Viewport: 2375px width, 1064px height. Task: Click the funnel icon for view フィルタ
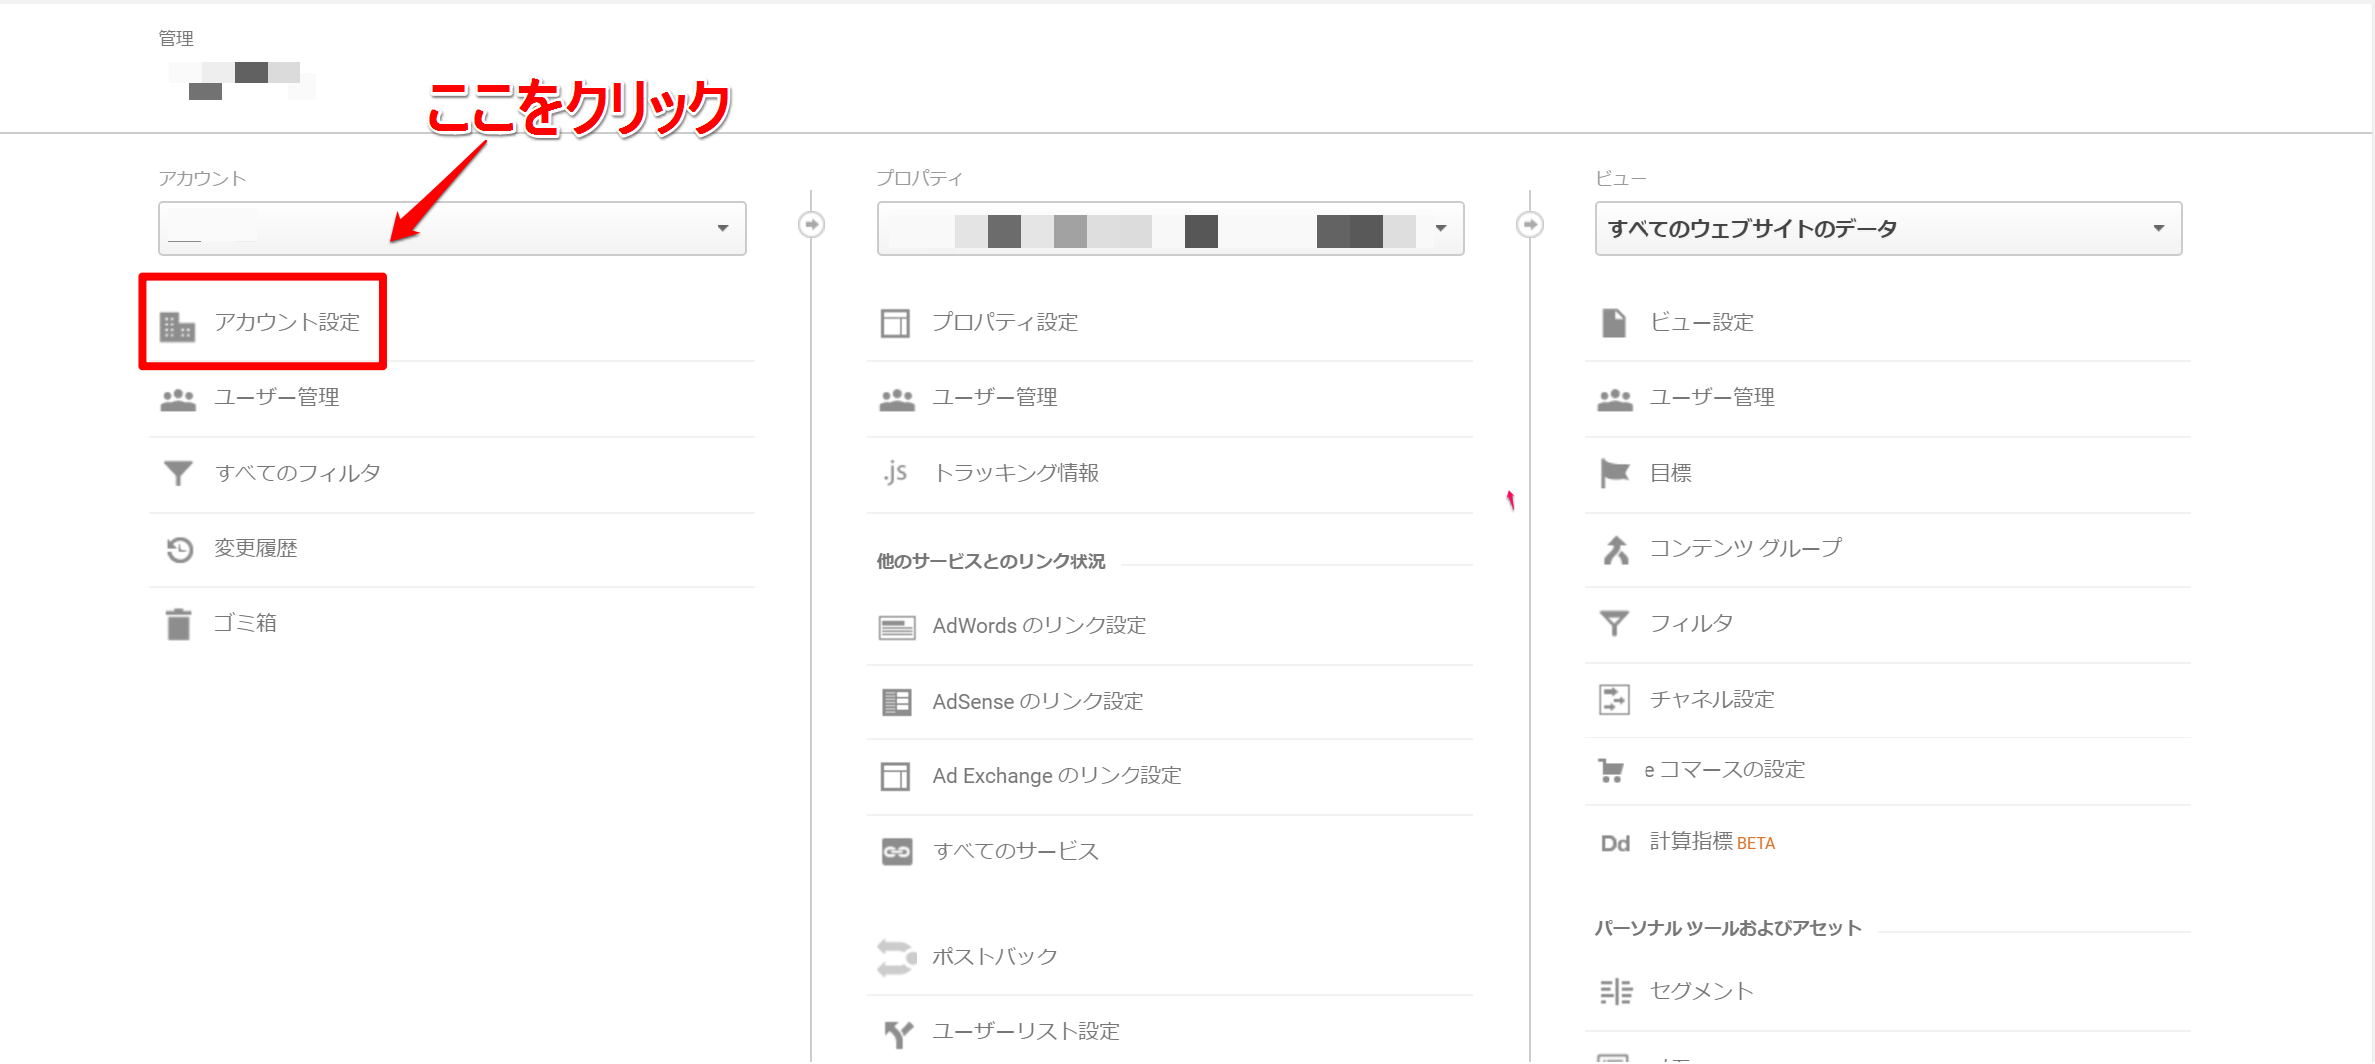(x=1614, y=624)
